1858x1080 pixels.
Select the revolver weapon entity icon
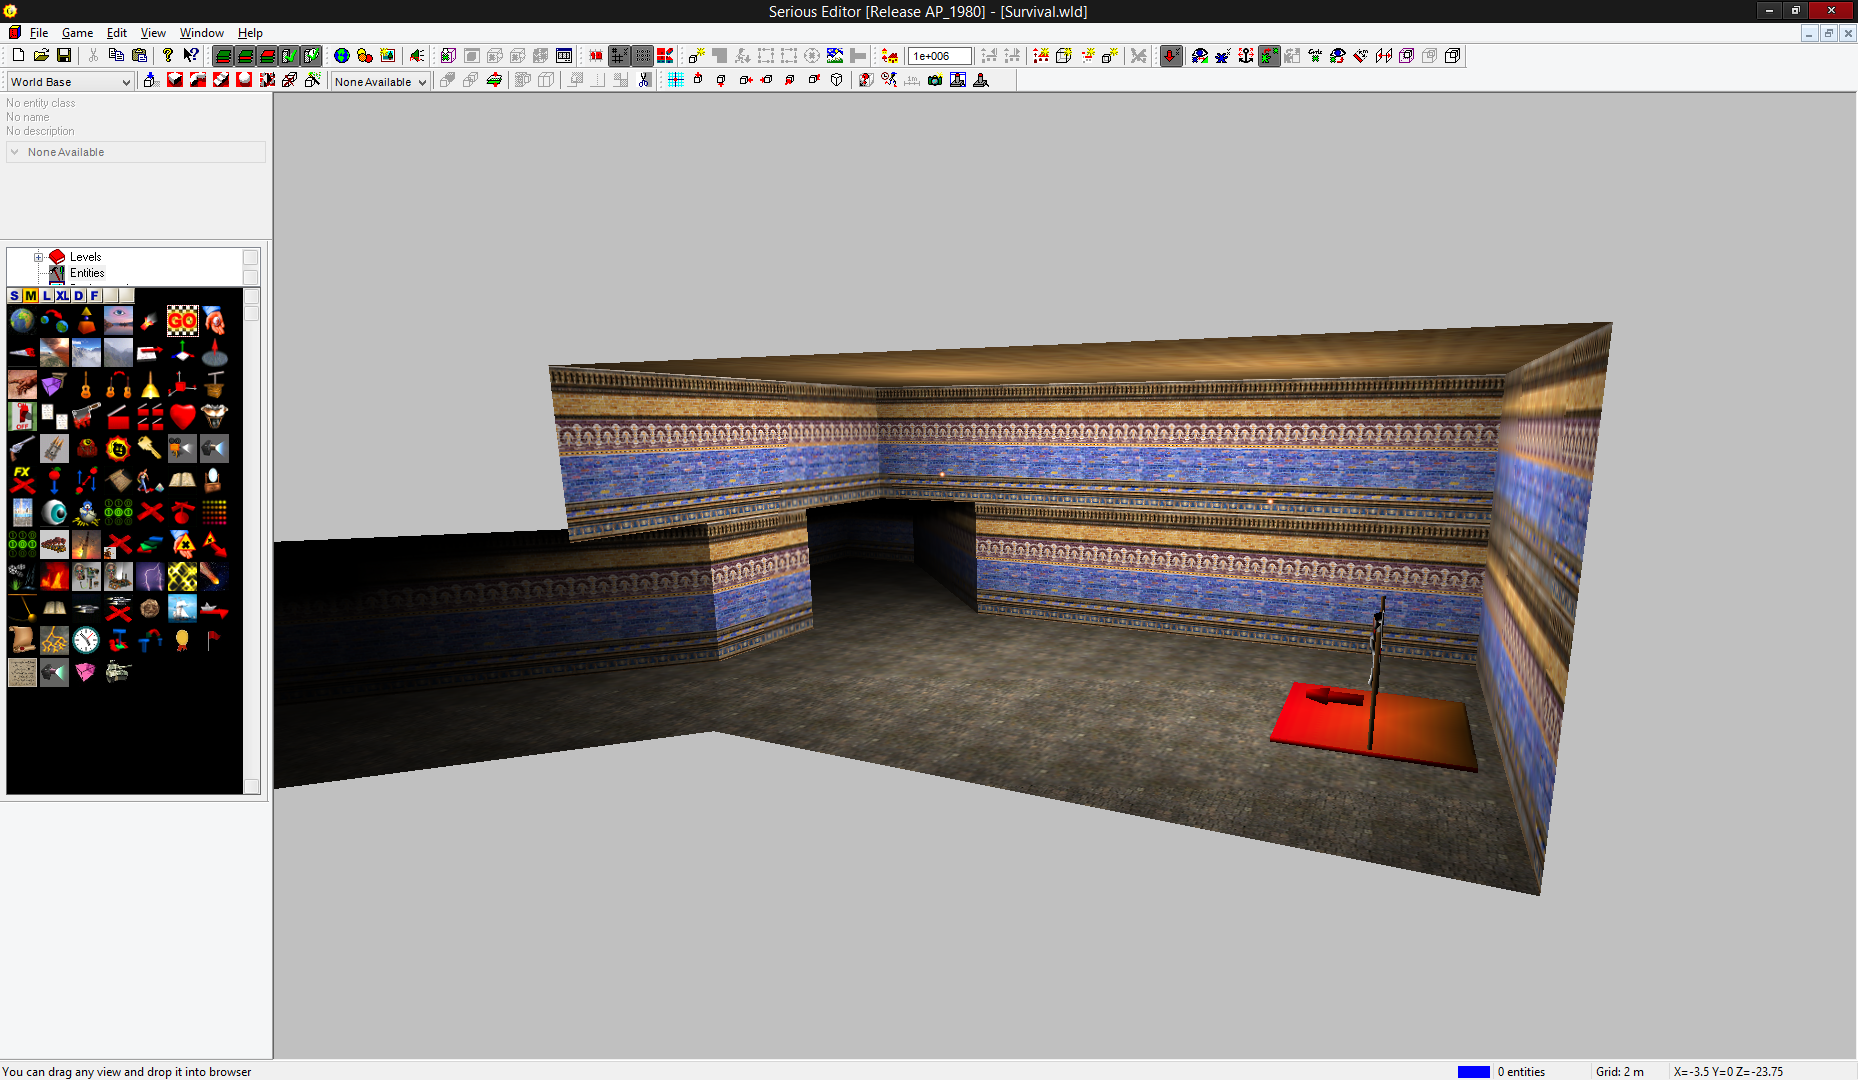22,448
